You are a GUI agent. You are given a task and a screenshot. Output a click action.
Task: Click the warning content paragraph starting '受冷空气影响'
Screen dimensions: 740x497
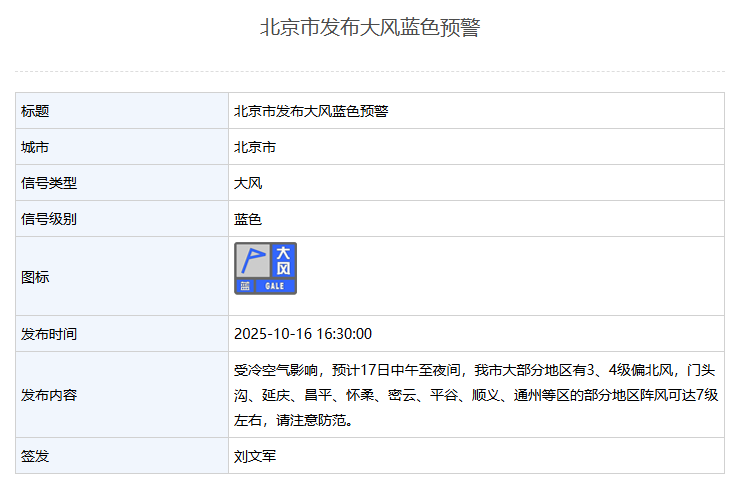click(475, 395)
